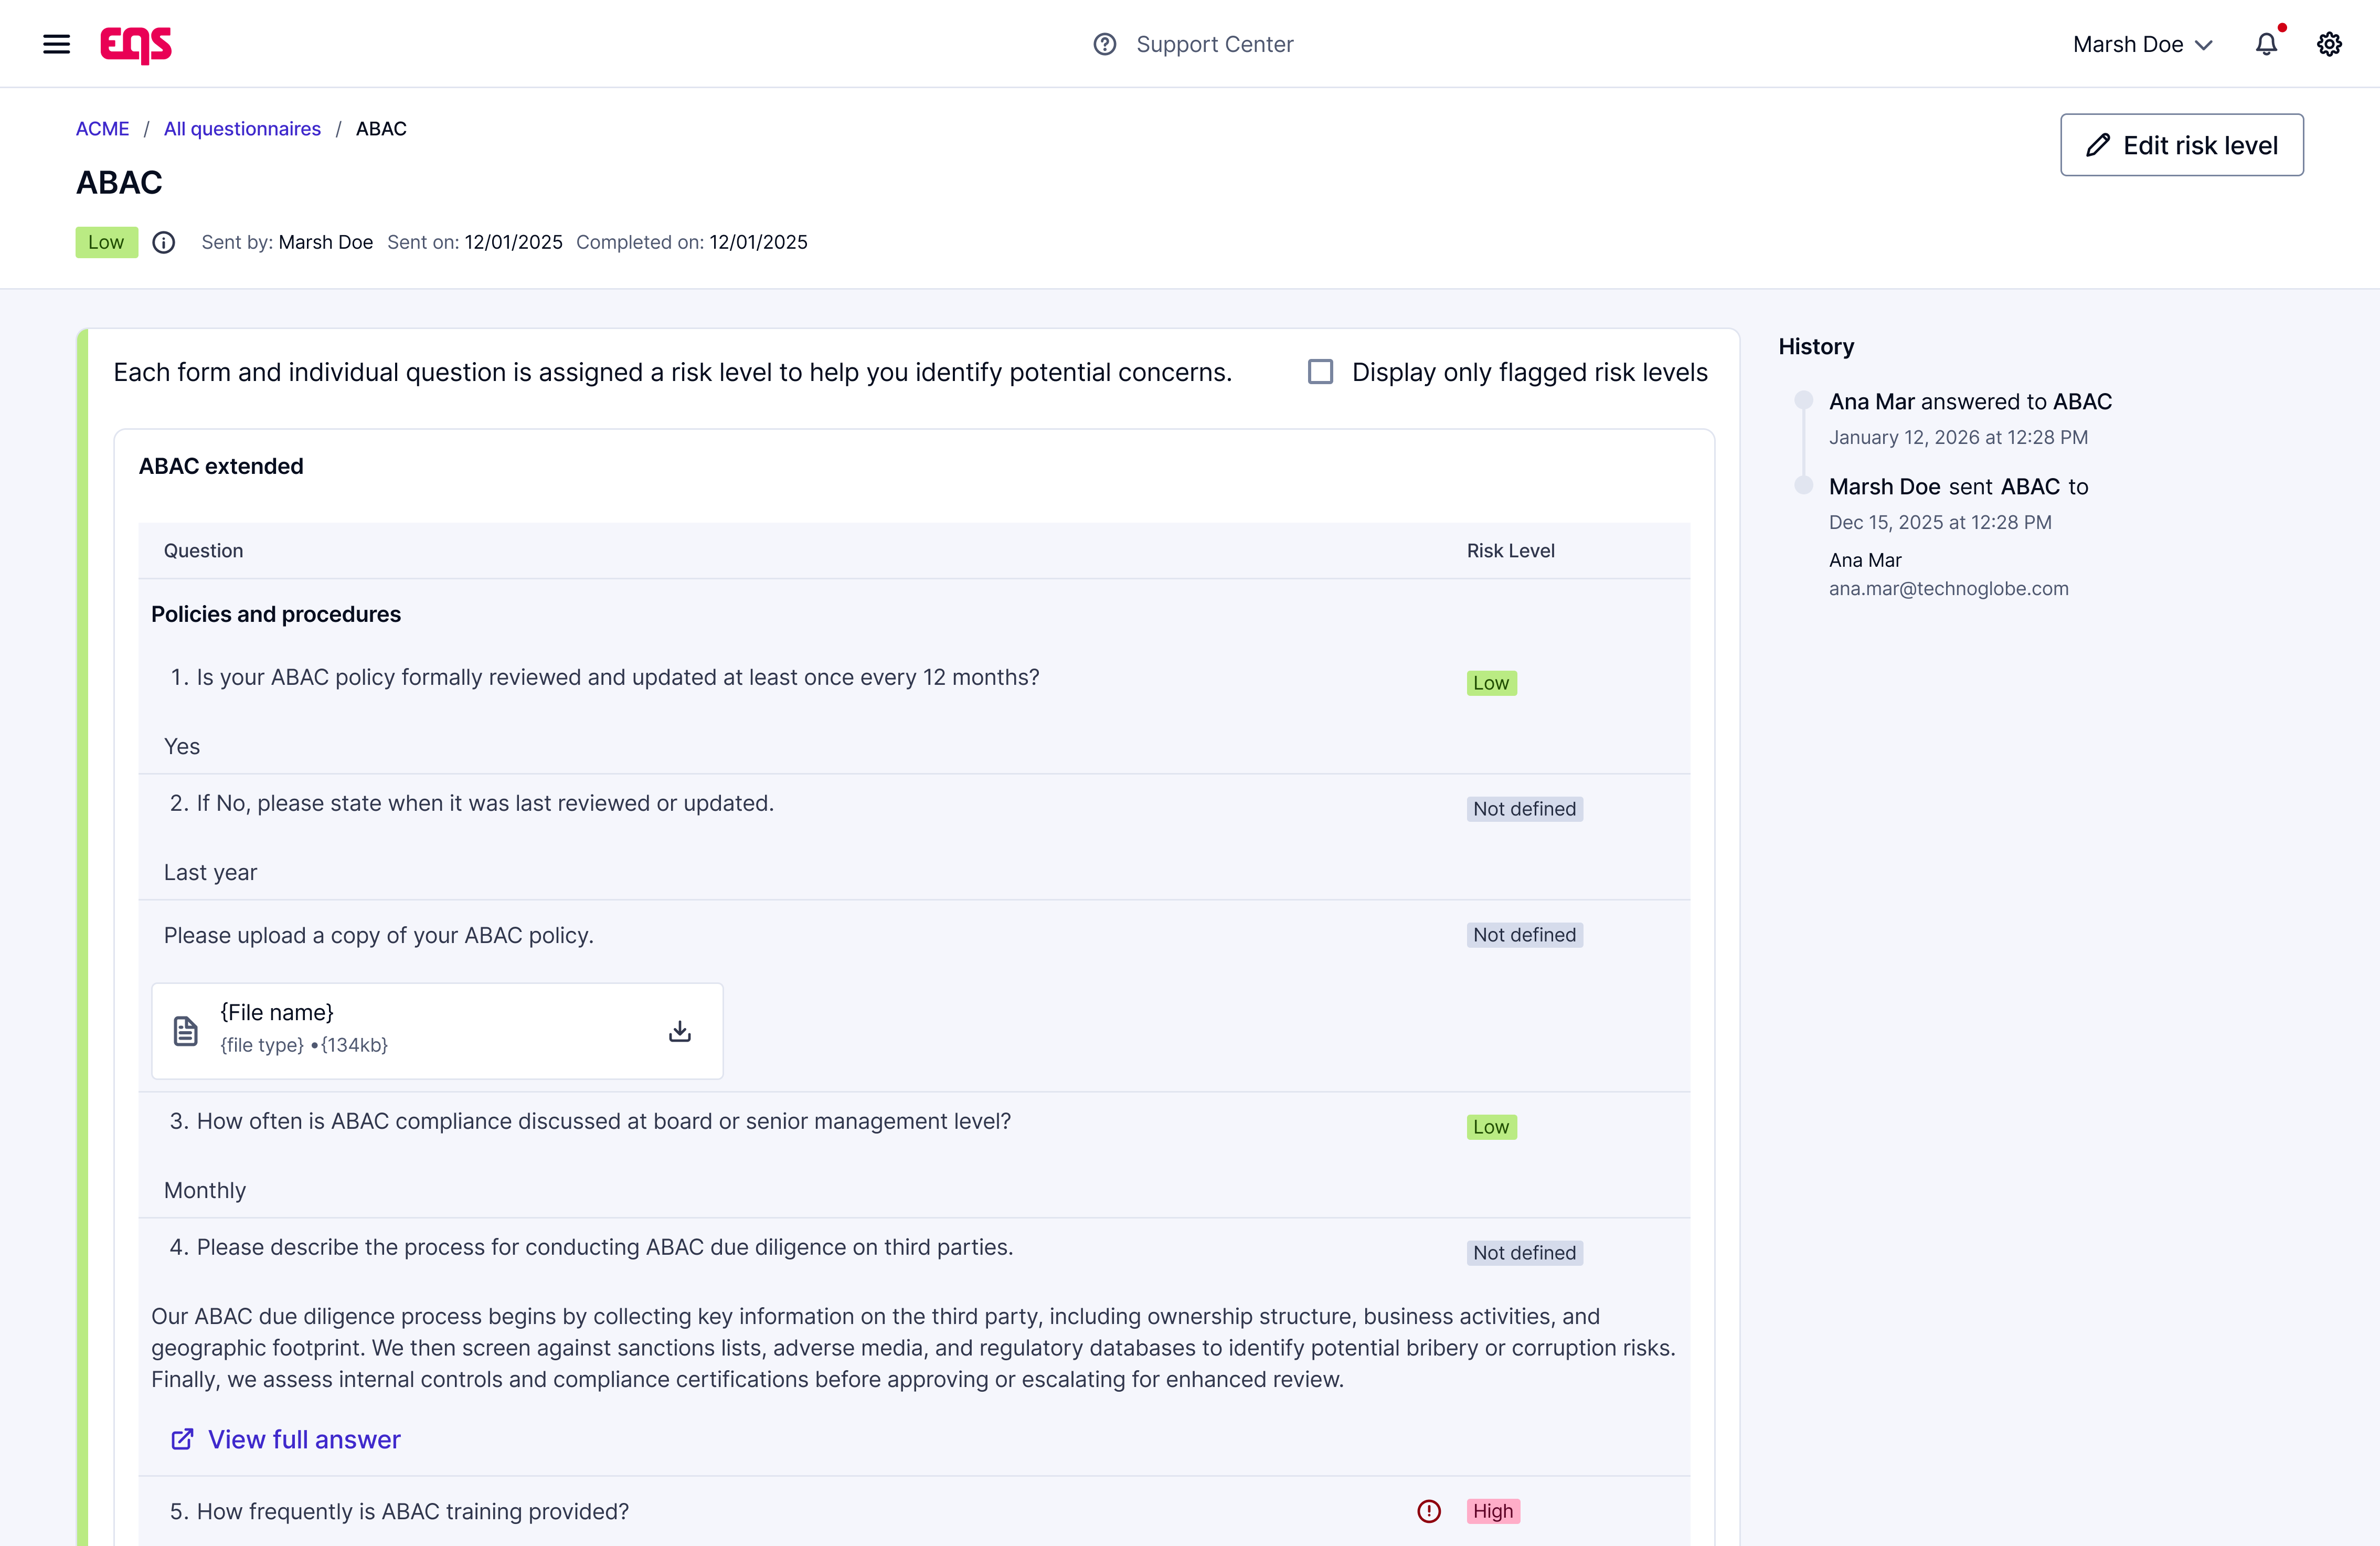The height and width of the screenshot is (1546, 2380).
Task: Open settings gear icon
Action: [2329, 44]
